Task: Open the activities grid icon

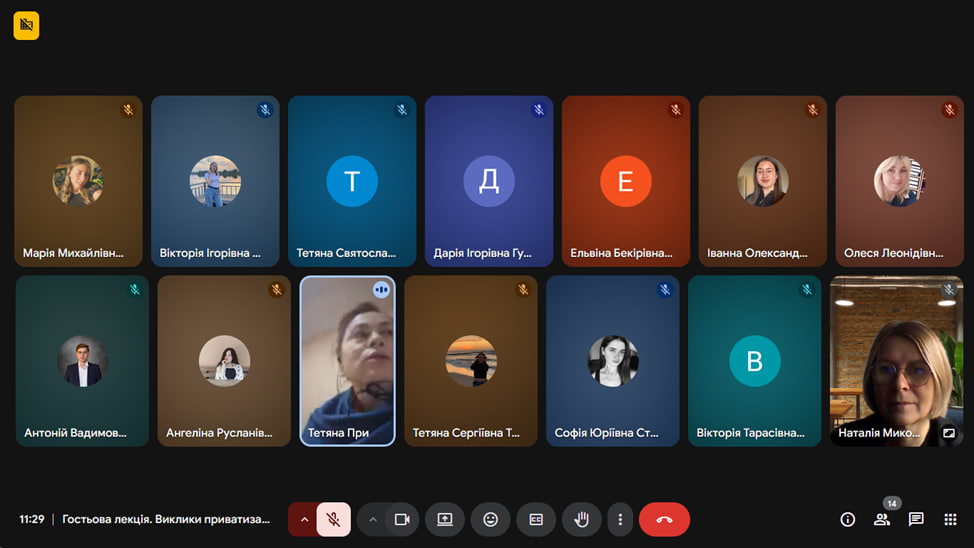Action: point(950,519)
